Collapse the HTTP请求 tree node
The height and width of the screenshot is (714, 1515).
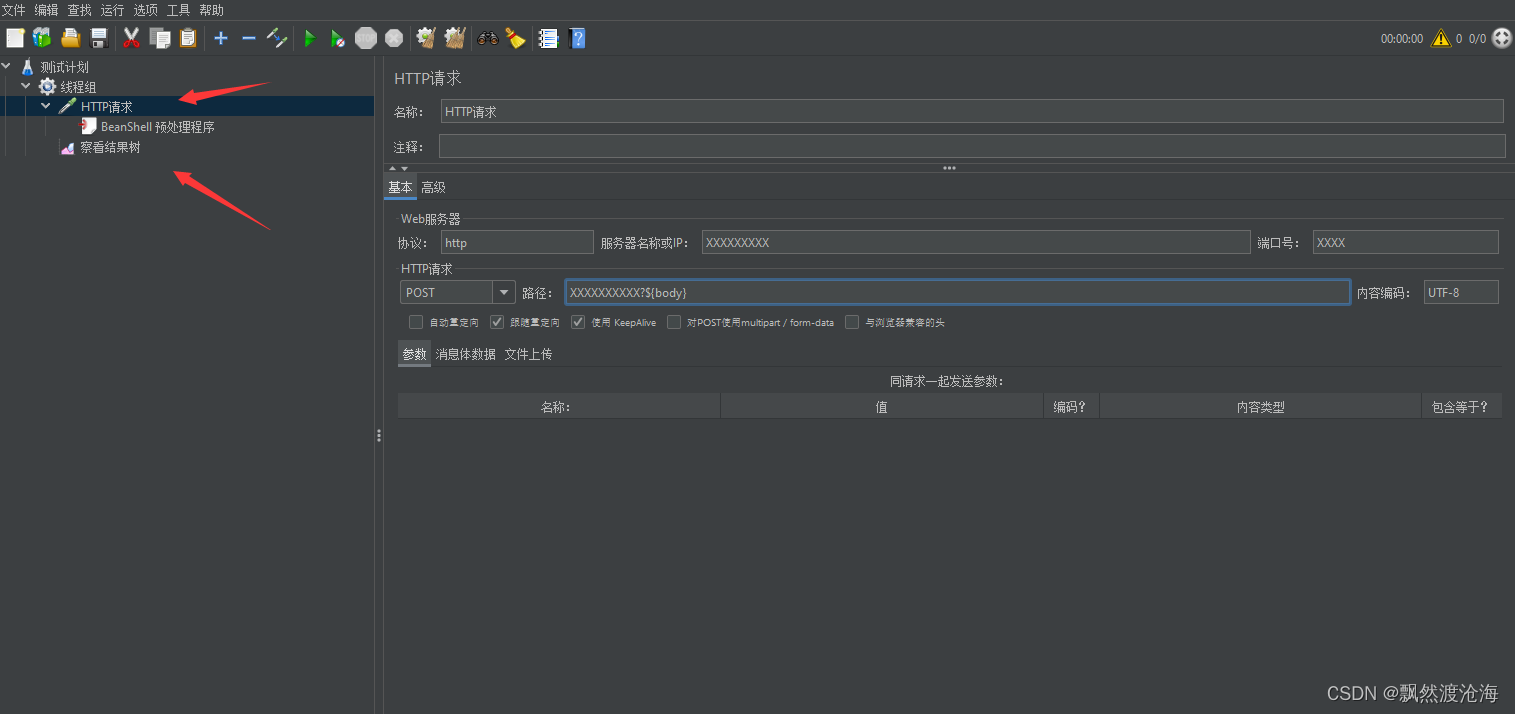point(46,106)
